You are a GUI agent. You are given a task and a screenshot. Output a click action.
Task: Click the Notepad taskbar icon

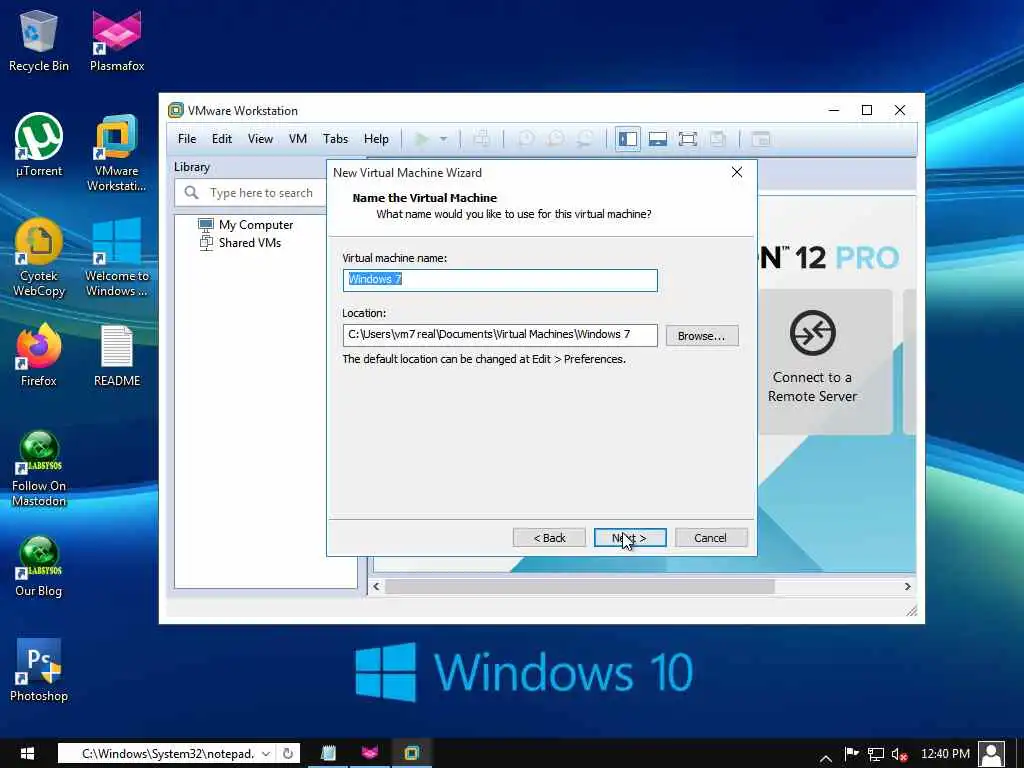point(328,754)
